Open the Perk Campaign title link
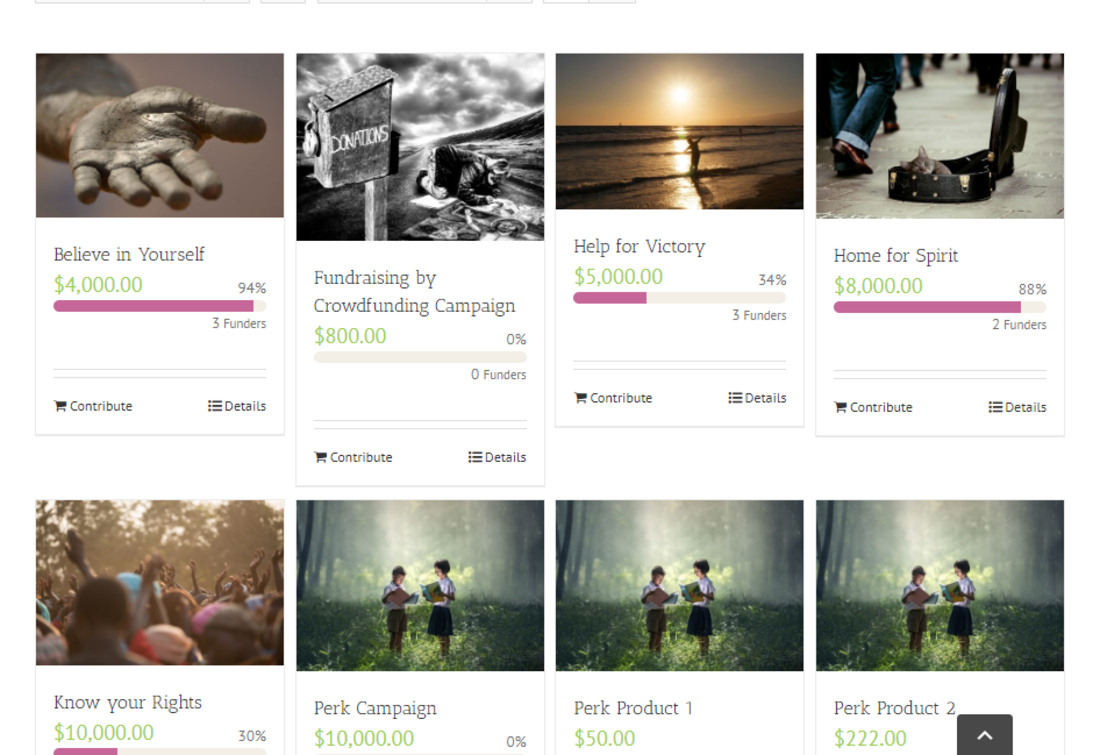Image resolution: width=1100 pixels, height=755 pixels. pyautogui.click(x=375, y=708)
